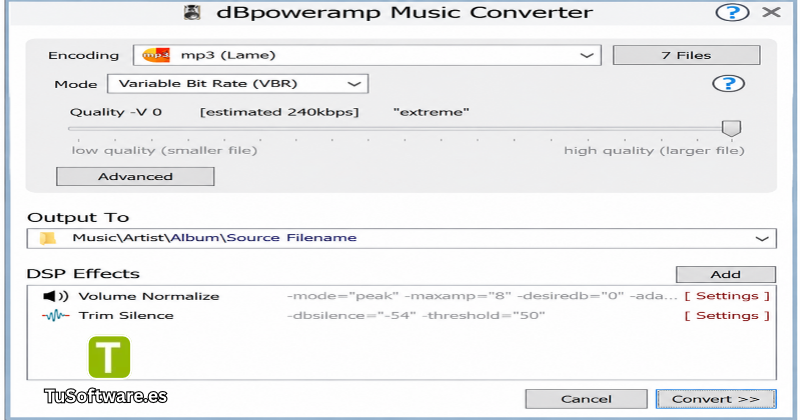Click the Quality -V 0 label
The width and height of the screenshot is (800, 420).
point(116,112)
